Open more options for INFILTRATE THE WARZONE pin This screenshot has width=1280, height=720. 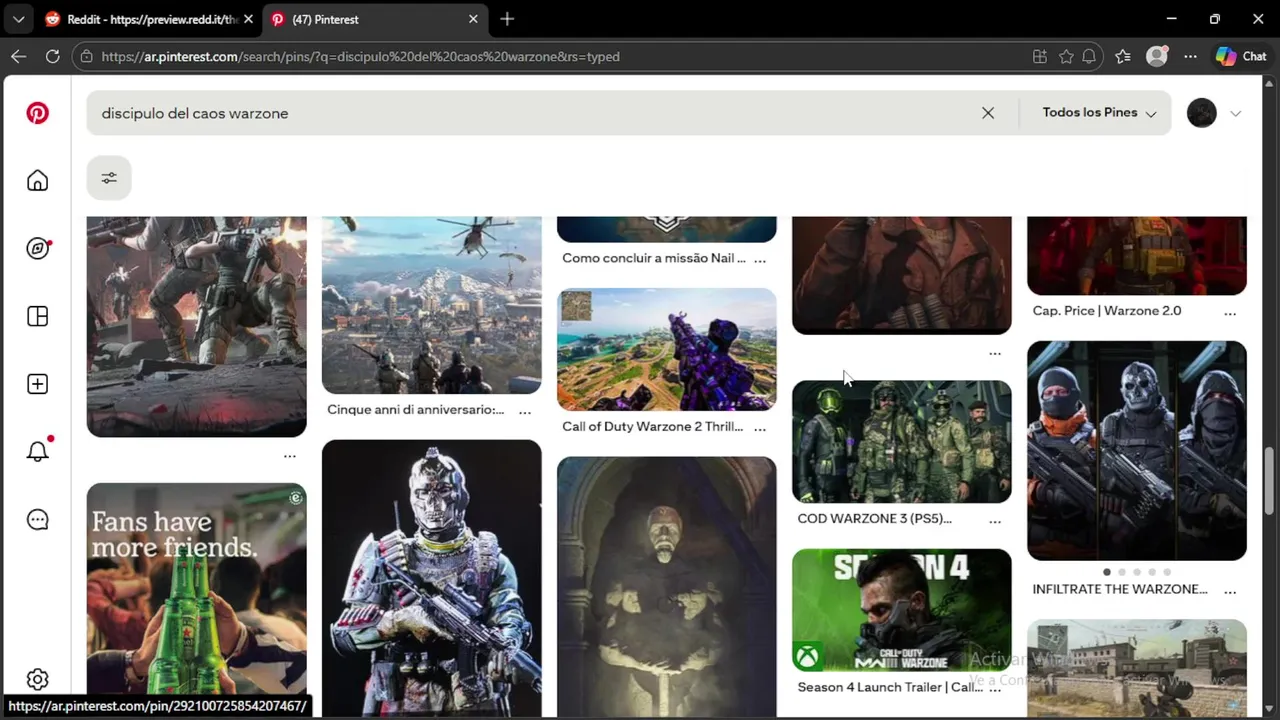(x=1230, y=590)
